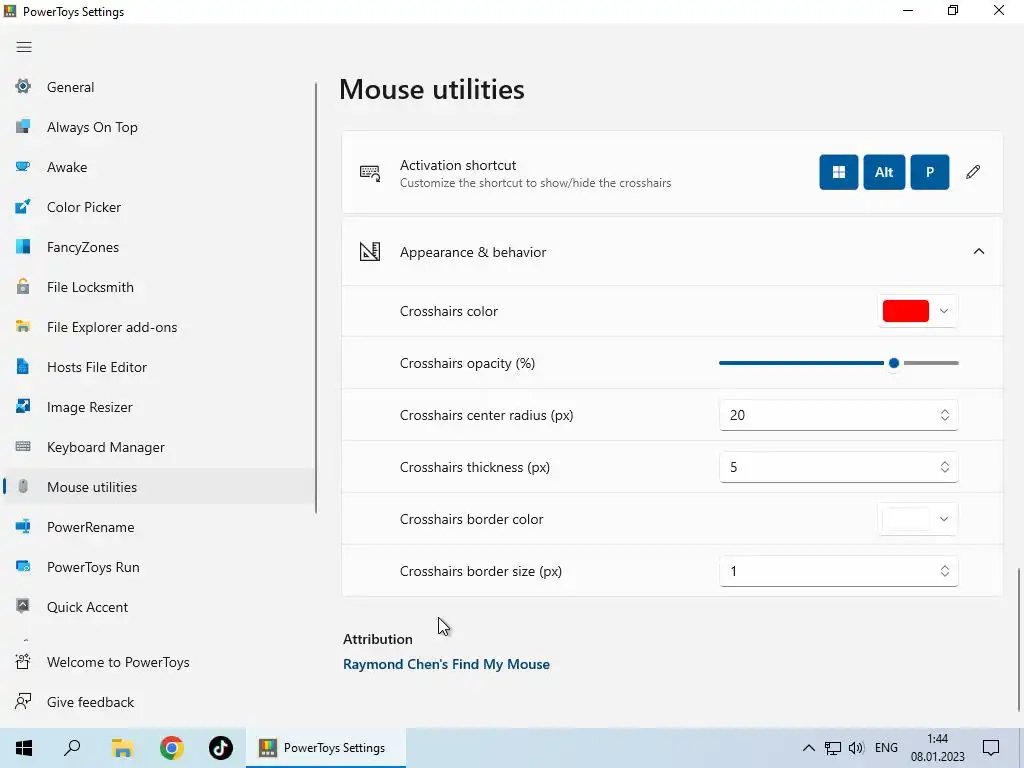Click the Image Resizer icon
This screenshot has width=1024, height=768.
[x=23, y=407]
